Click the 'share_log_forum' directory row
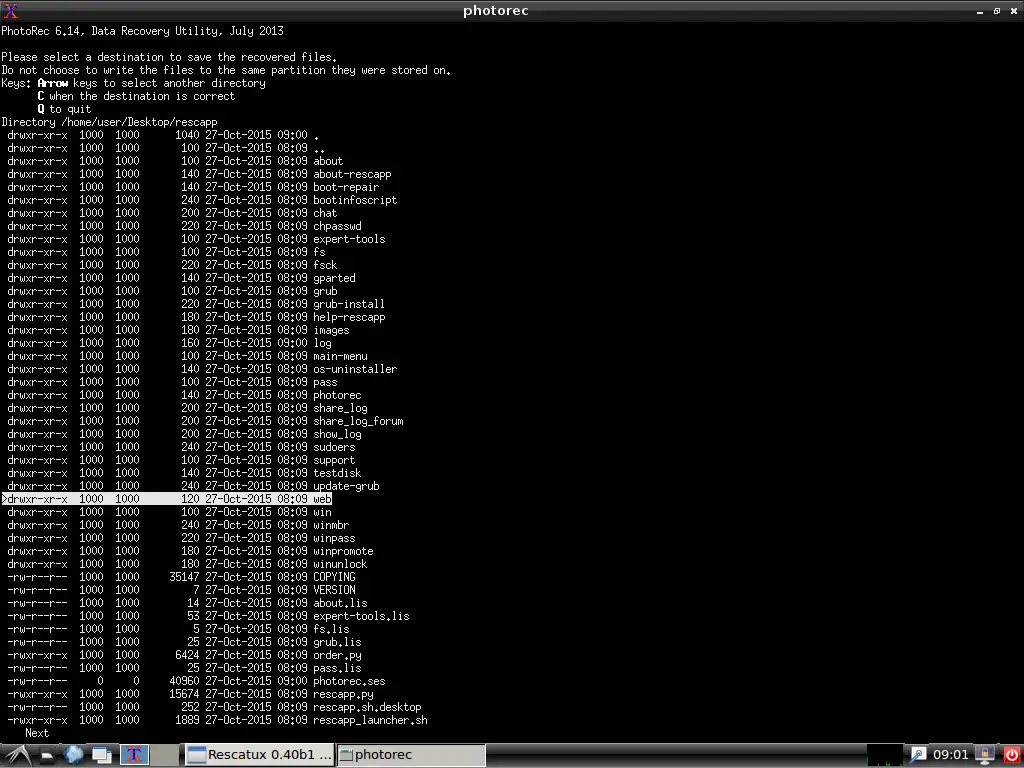Viewport: 1024px width, 768px height. (205, 421)
